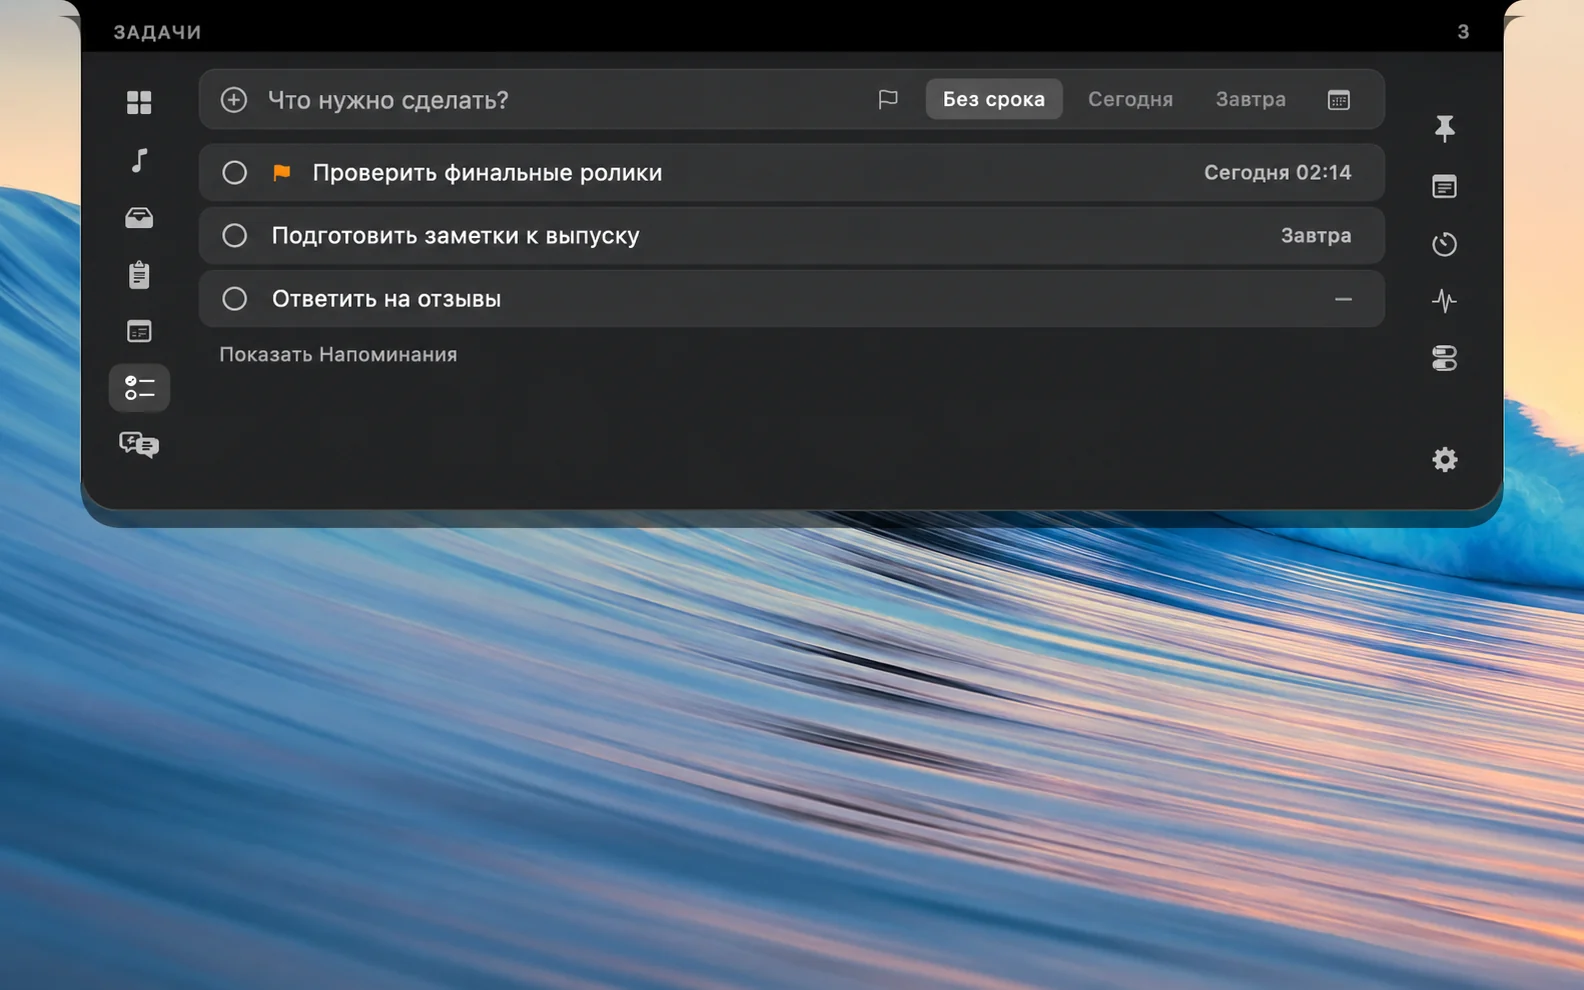Complete task "Подготовить заметки к выпуску"
The image size is (1584, 990).
pyautogui.click(x=234, y=235)
